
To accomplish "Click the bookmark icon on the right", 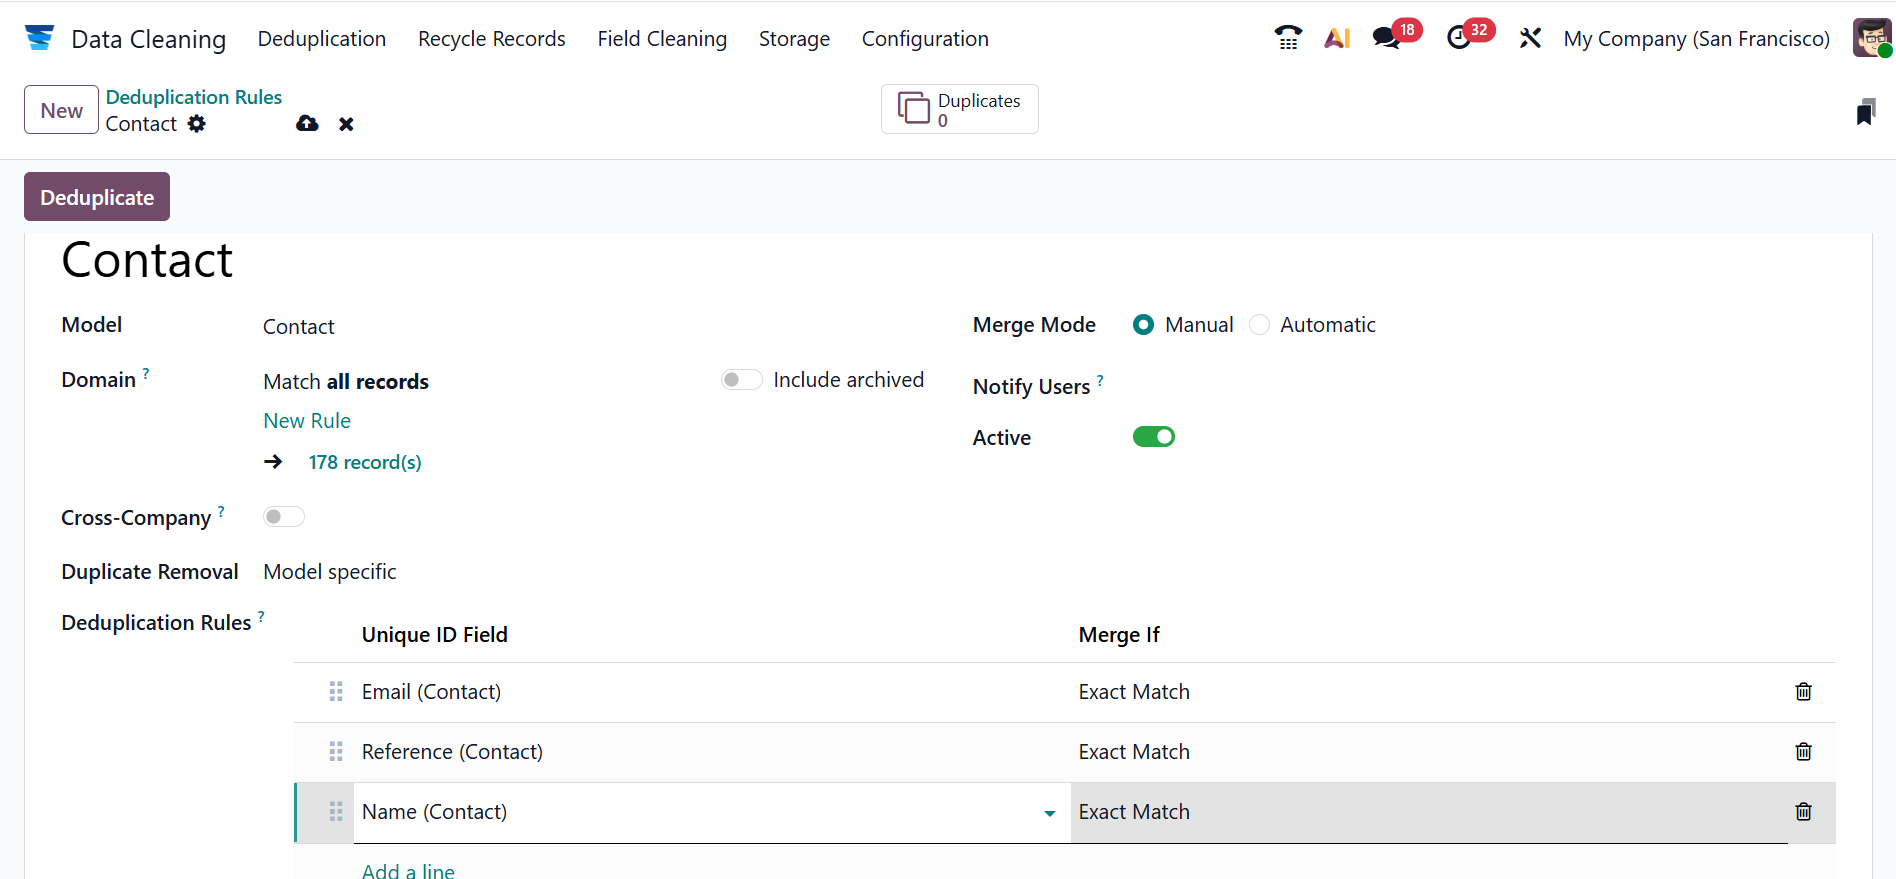I will point(1865,112).
